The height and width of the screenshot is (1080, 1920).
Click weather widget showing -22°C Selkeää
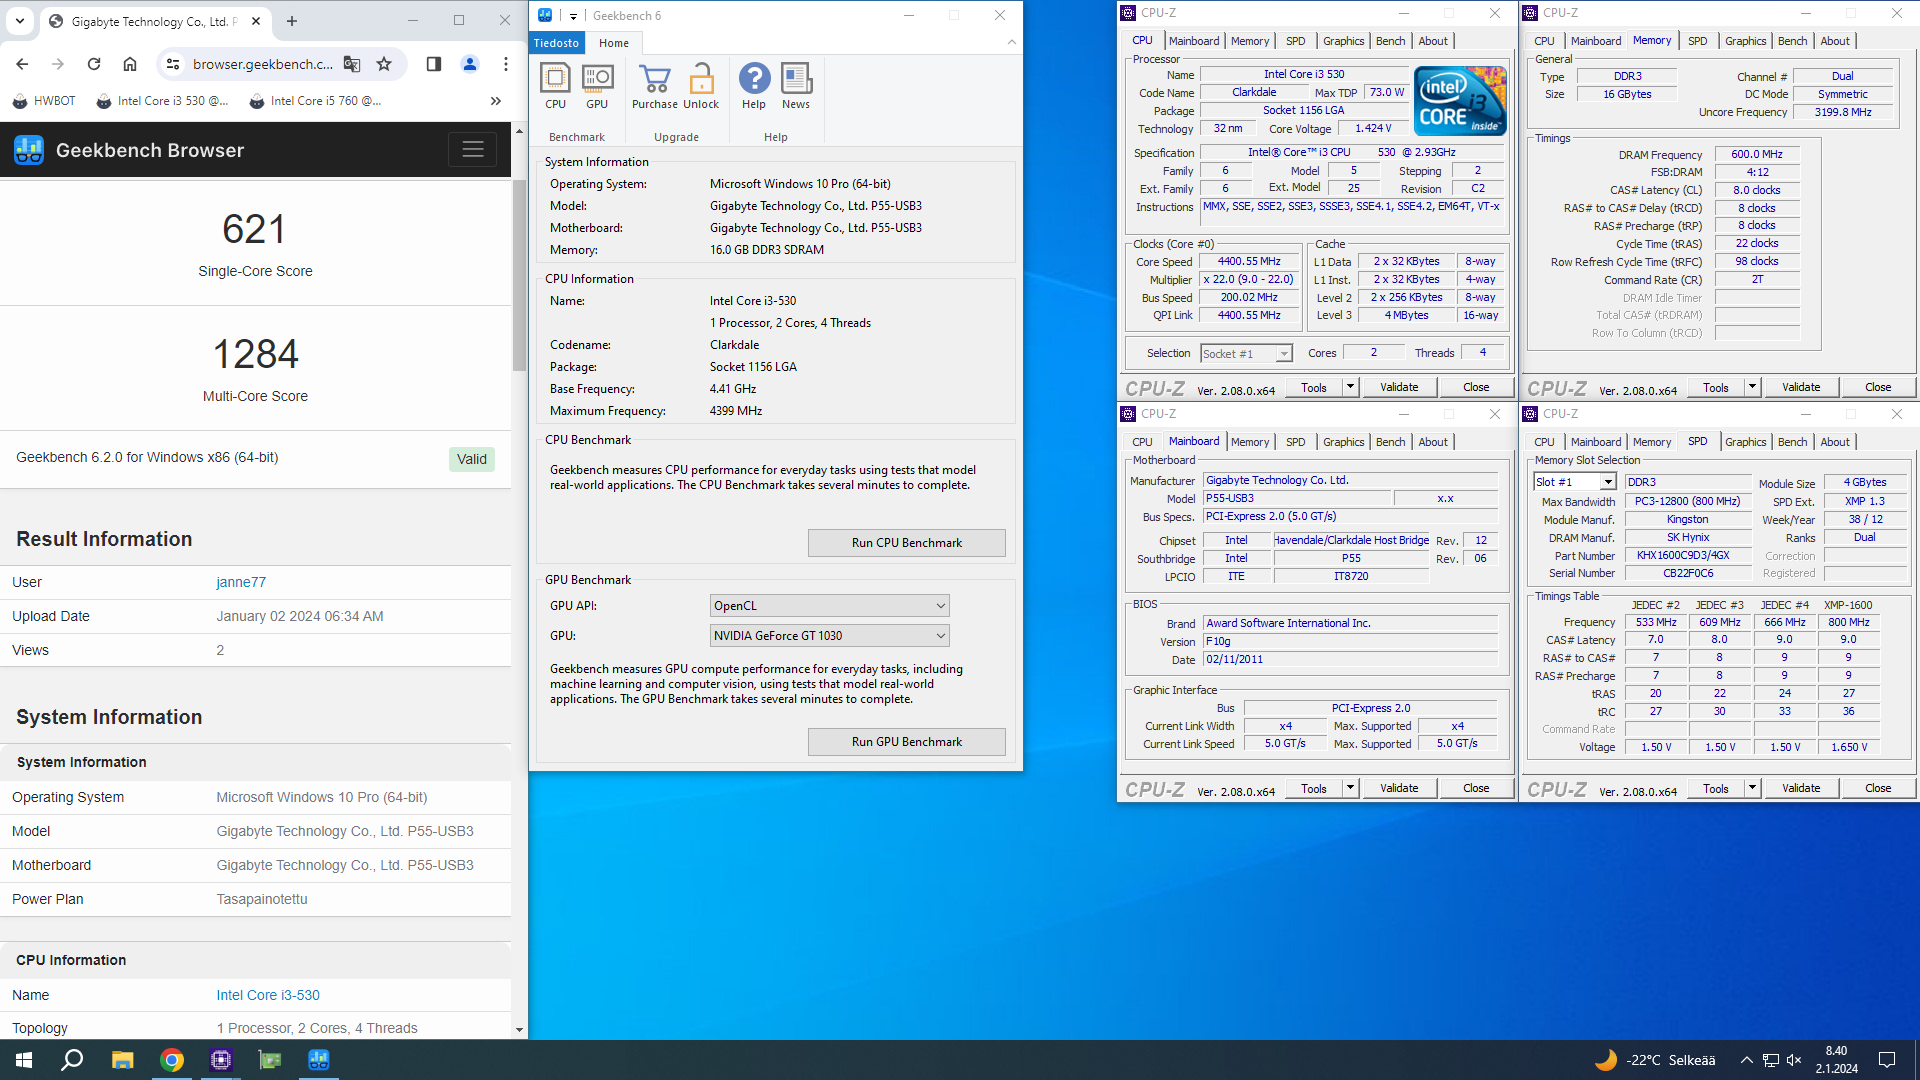pos(1655,1060)
